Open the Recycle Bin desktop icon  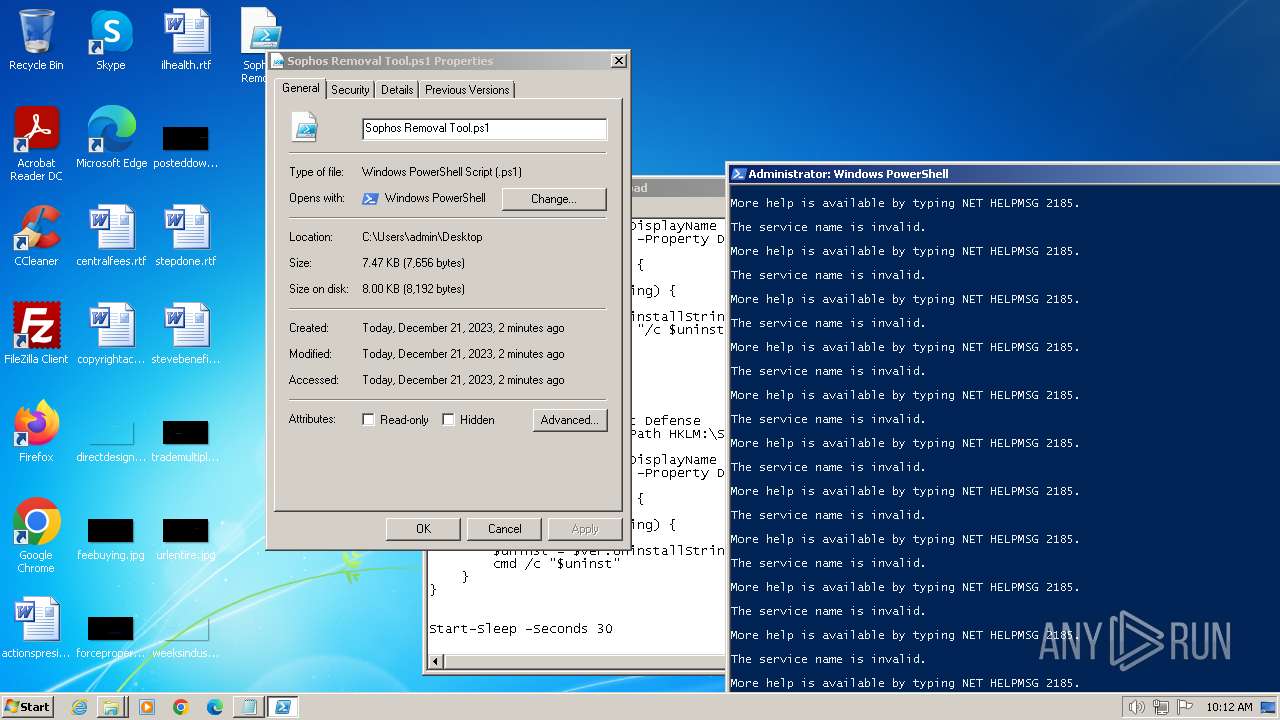[x=36, y=40]
